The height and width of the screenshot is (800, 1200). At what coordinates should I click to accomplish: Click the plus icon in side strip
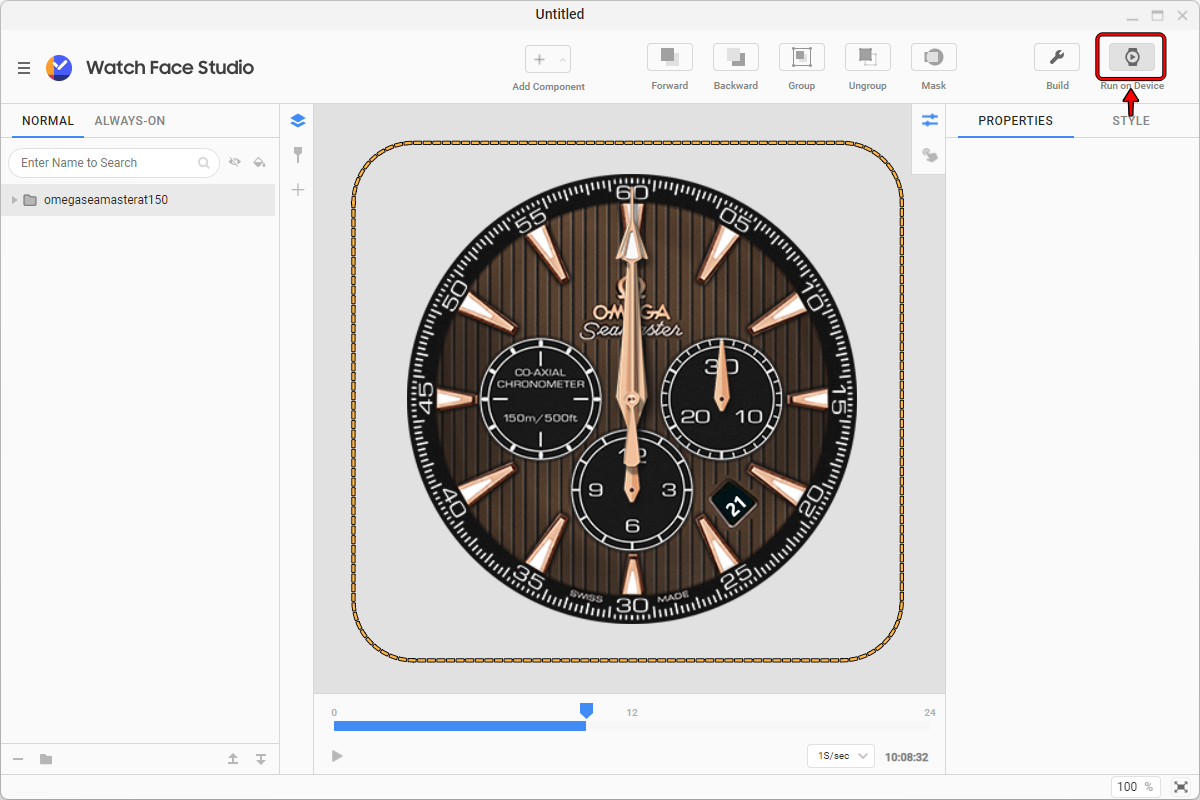click(x=297, y=190)
